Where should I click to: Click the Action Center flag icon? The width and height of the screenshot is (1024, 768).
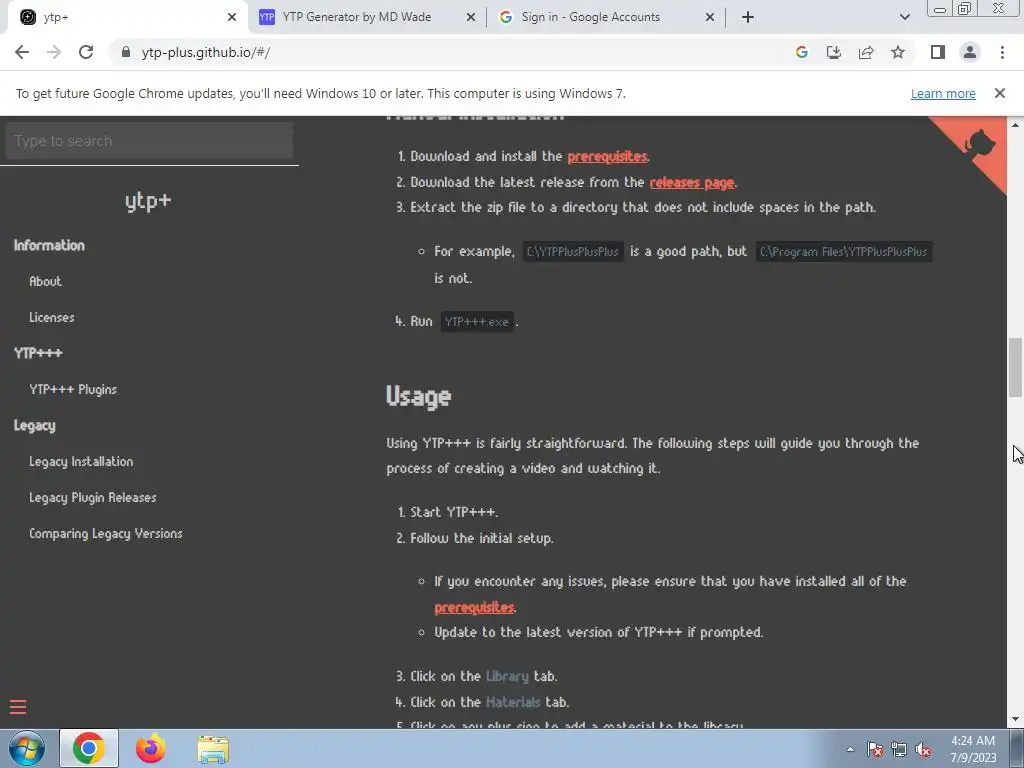(874, 749)
